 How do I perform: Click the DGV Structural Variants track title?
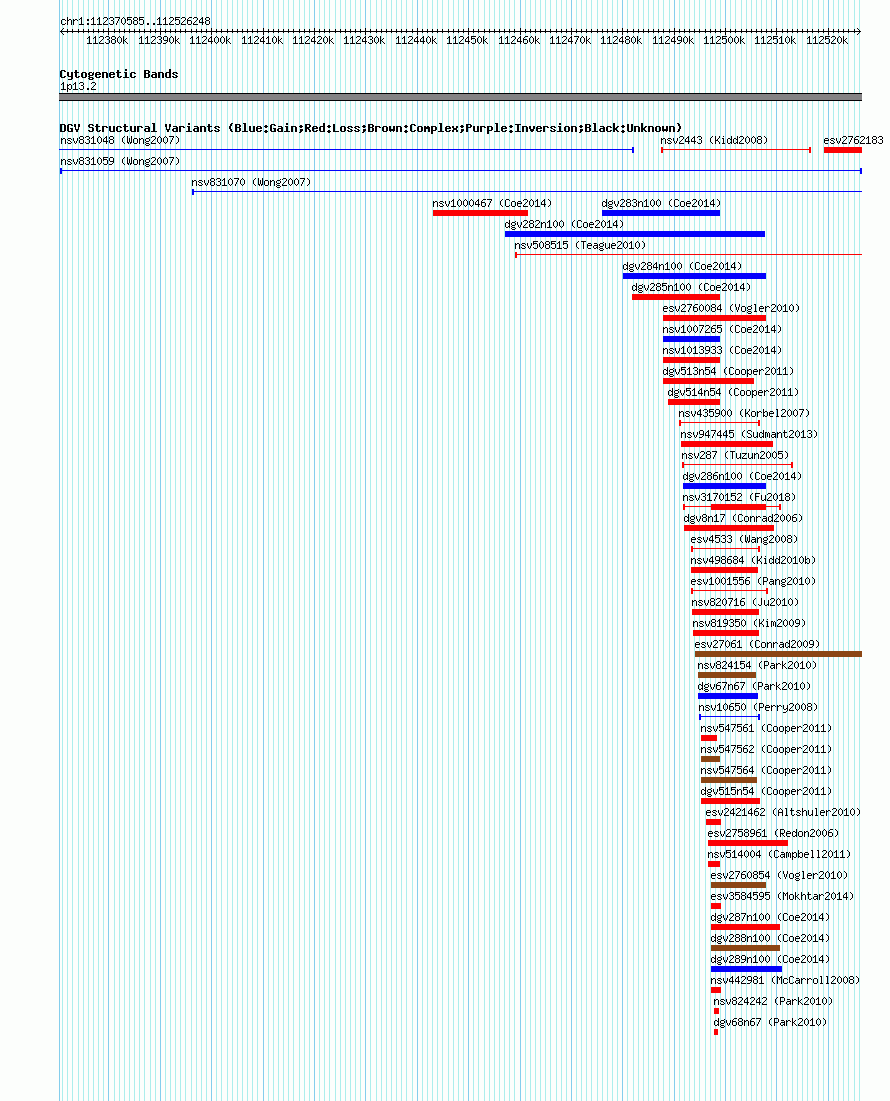click(371, 128)
